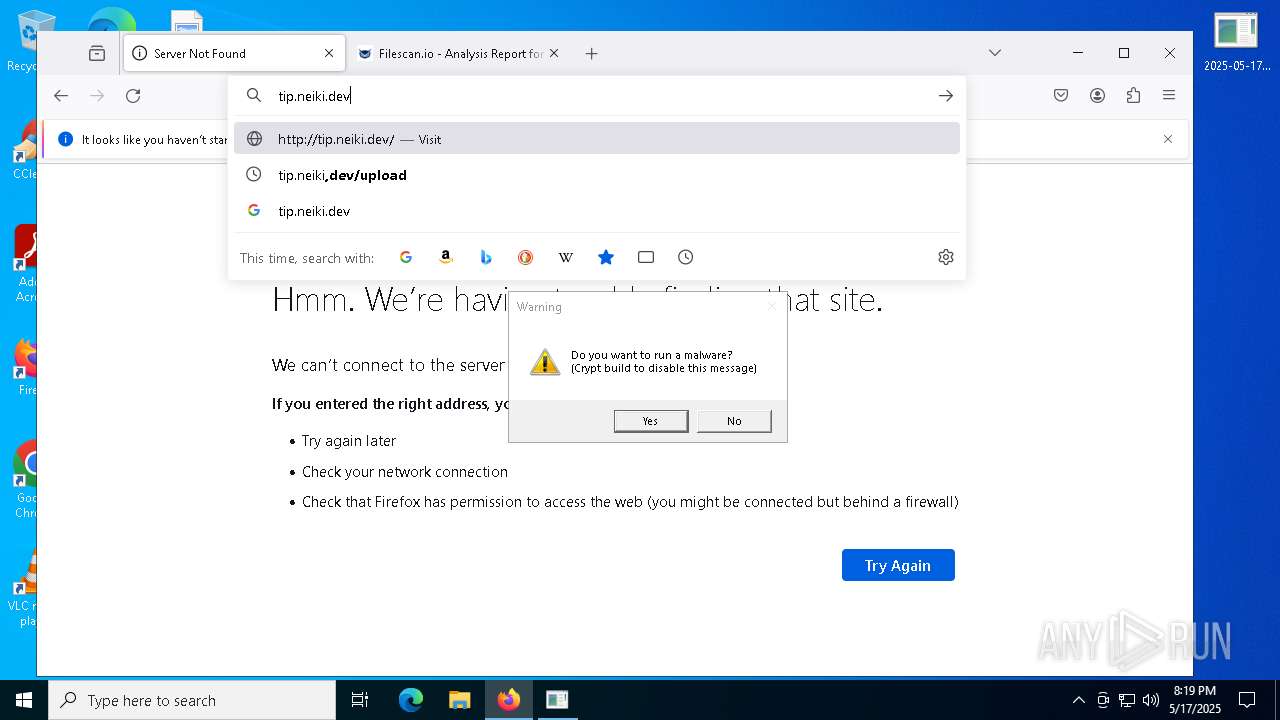
Task: Click the reload page icon
Action: point(133,96)
